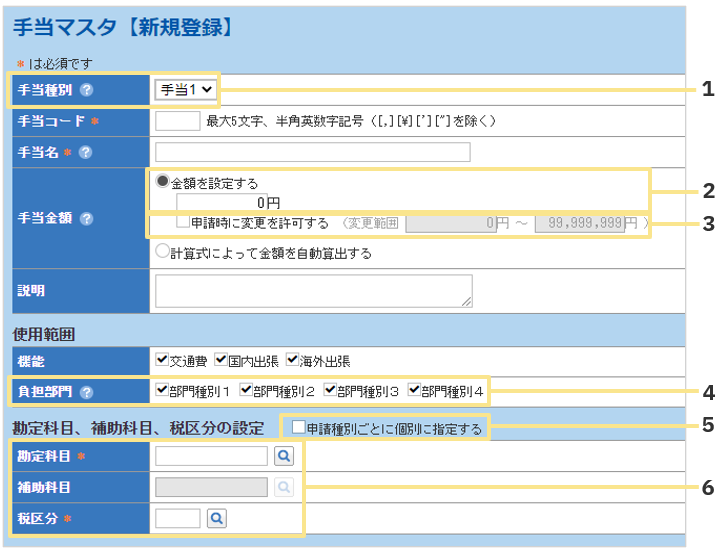Uncheck the 海外出張 checkbox

pyautogui.click(x=292, y=360)
